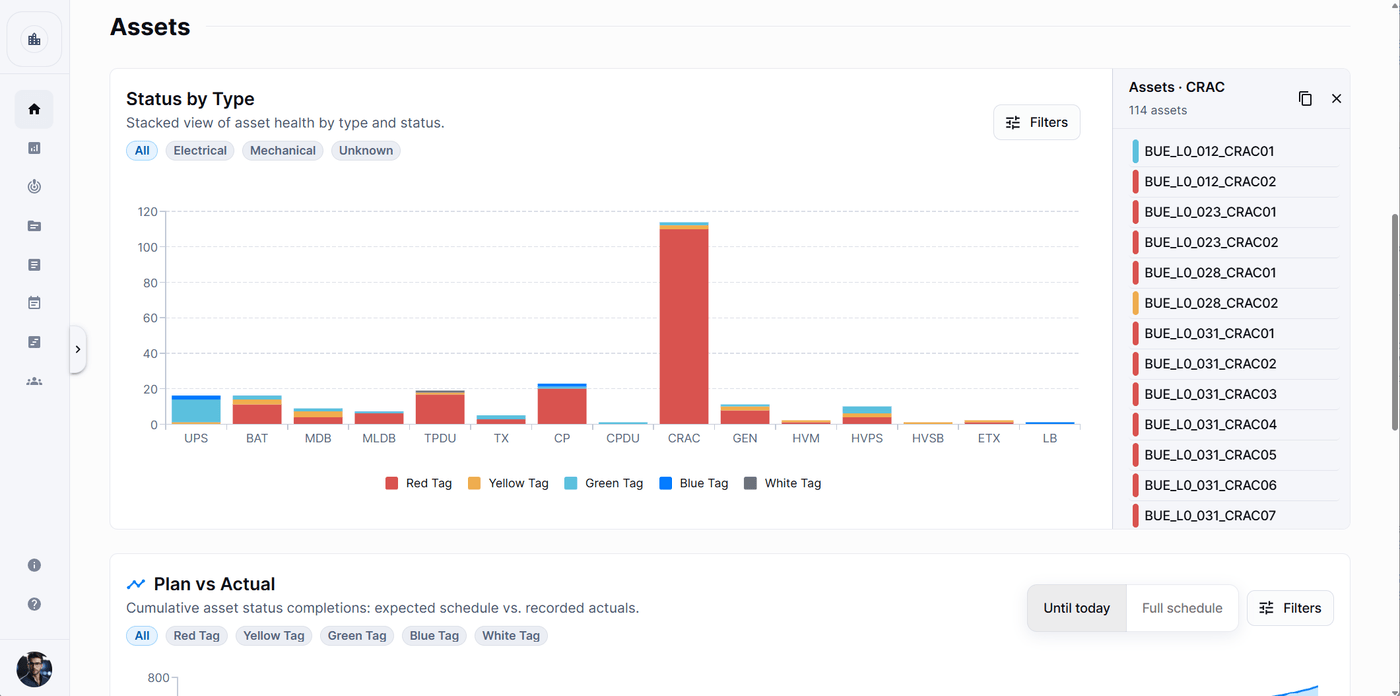Toggle Green Tag series in chart legend

pyautogui.click(x=604, y=483)
